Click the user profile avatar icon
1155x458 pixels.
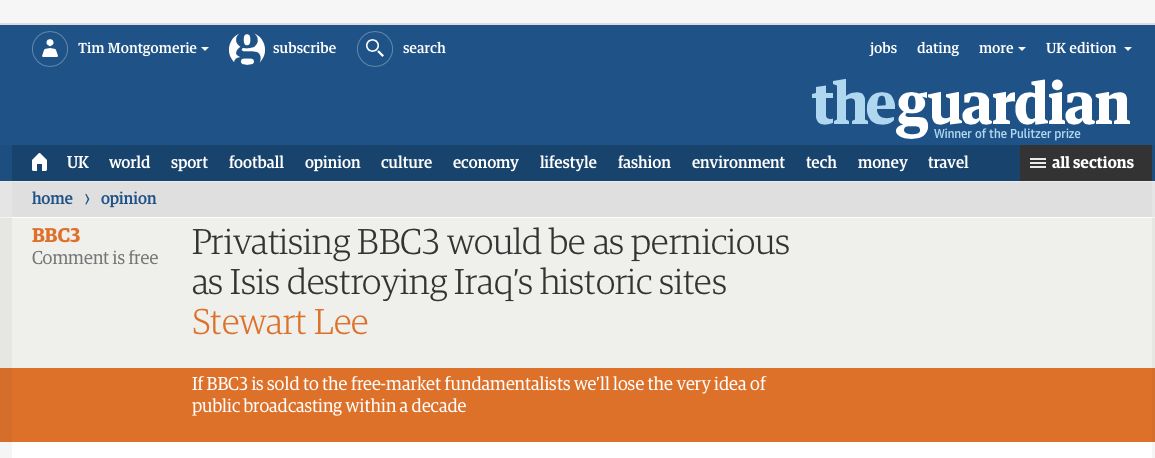tap(50, 49)
